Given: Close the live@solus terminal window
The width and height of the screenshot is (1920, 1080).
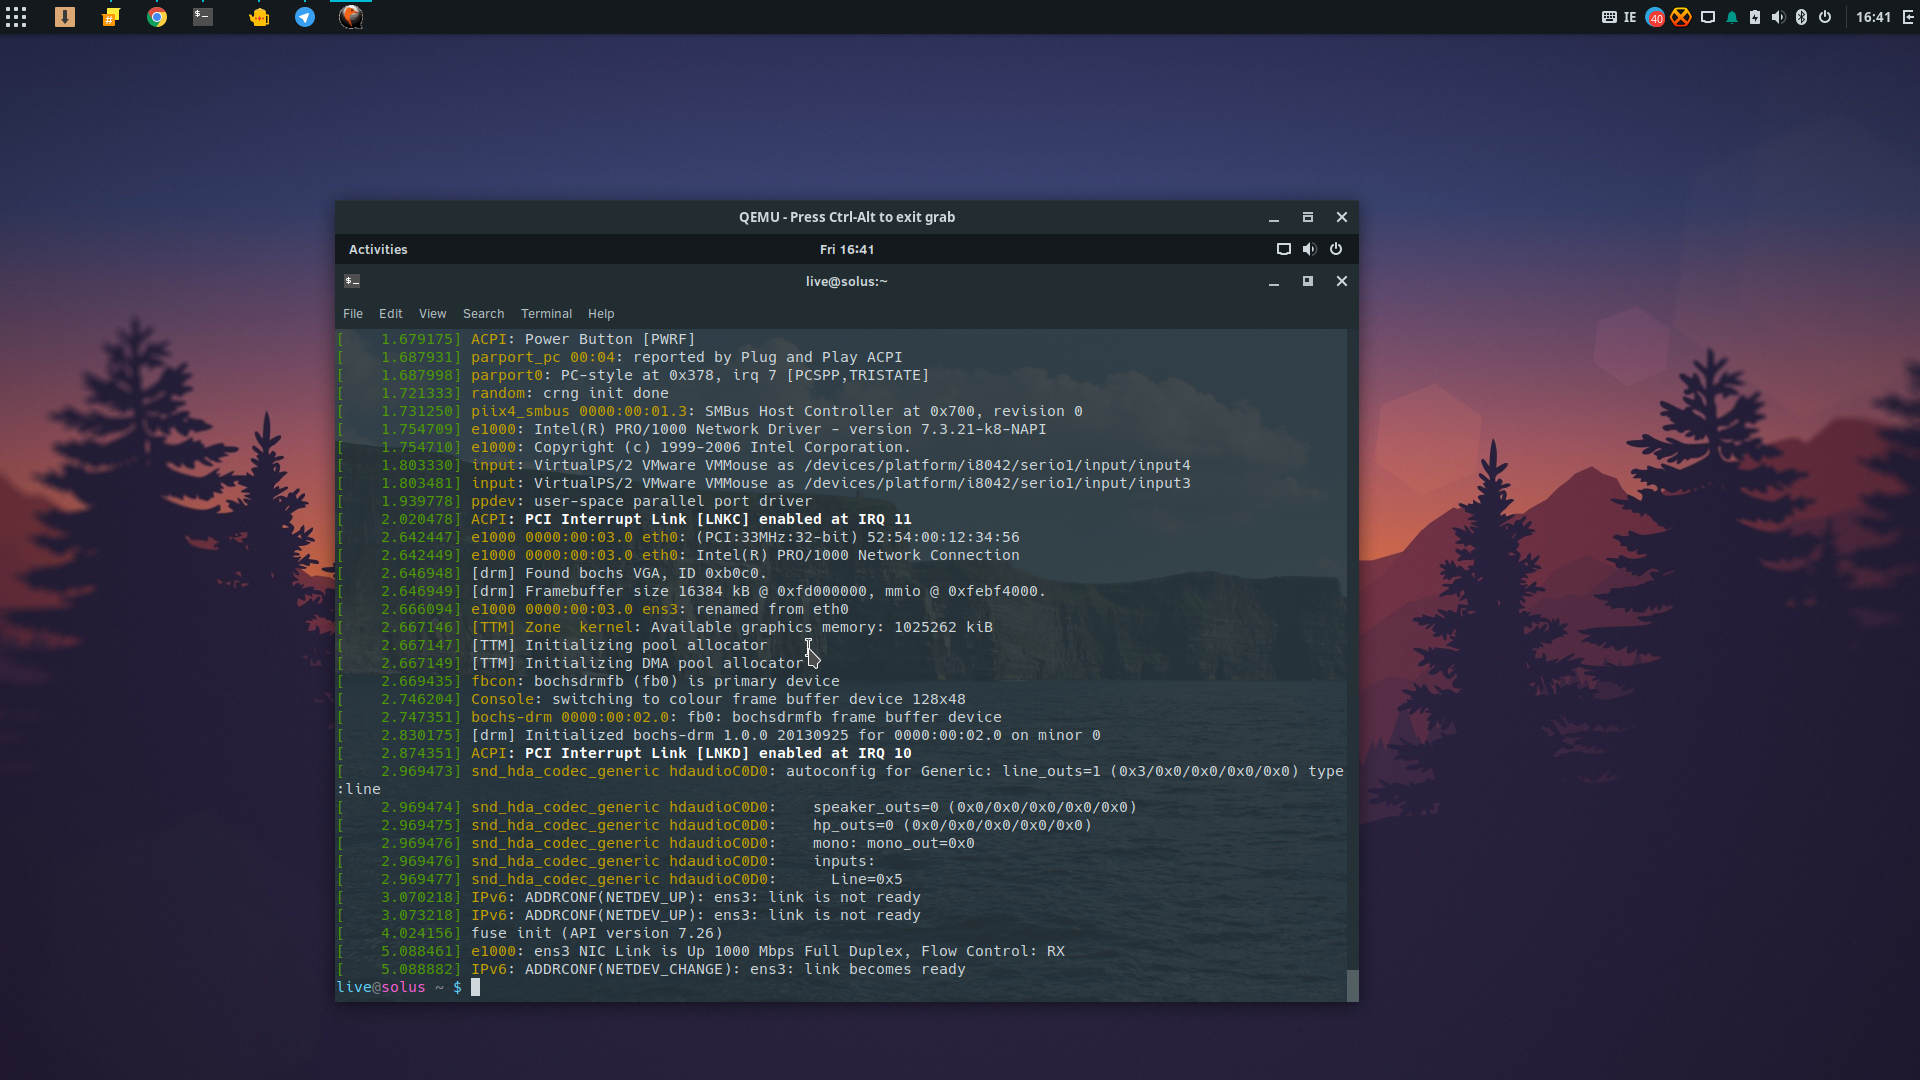Looking at the screenshot, I should [x=1342, y=281].
